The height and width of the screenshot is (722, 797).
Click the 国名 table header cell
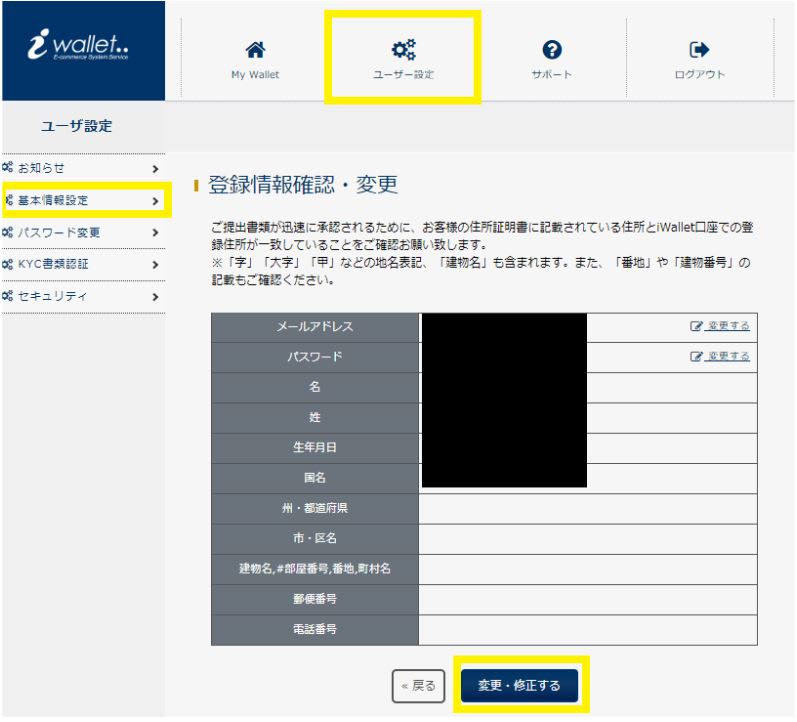point(315,478)
